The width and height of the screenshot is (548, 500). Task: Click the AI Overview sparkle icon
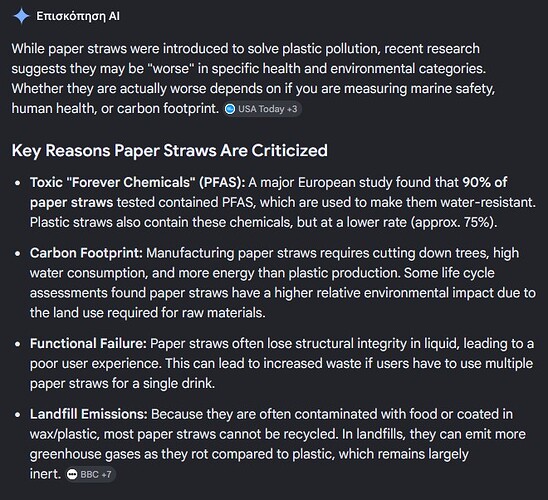click(x=21, y=16)
